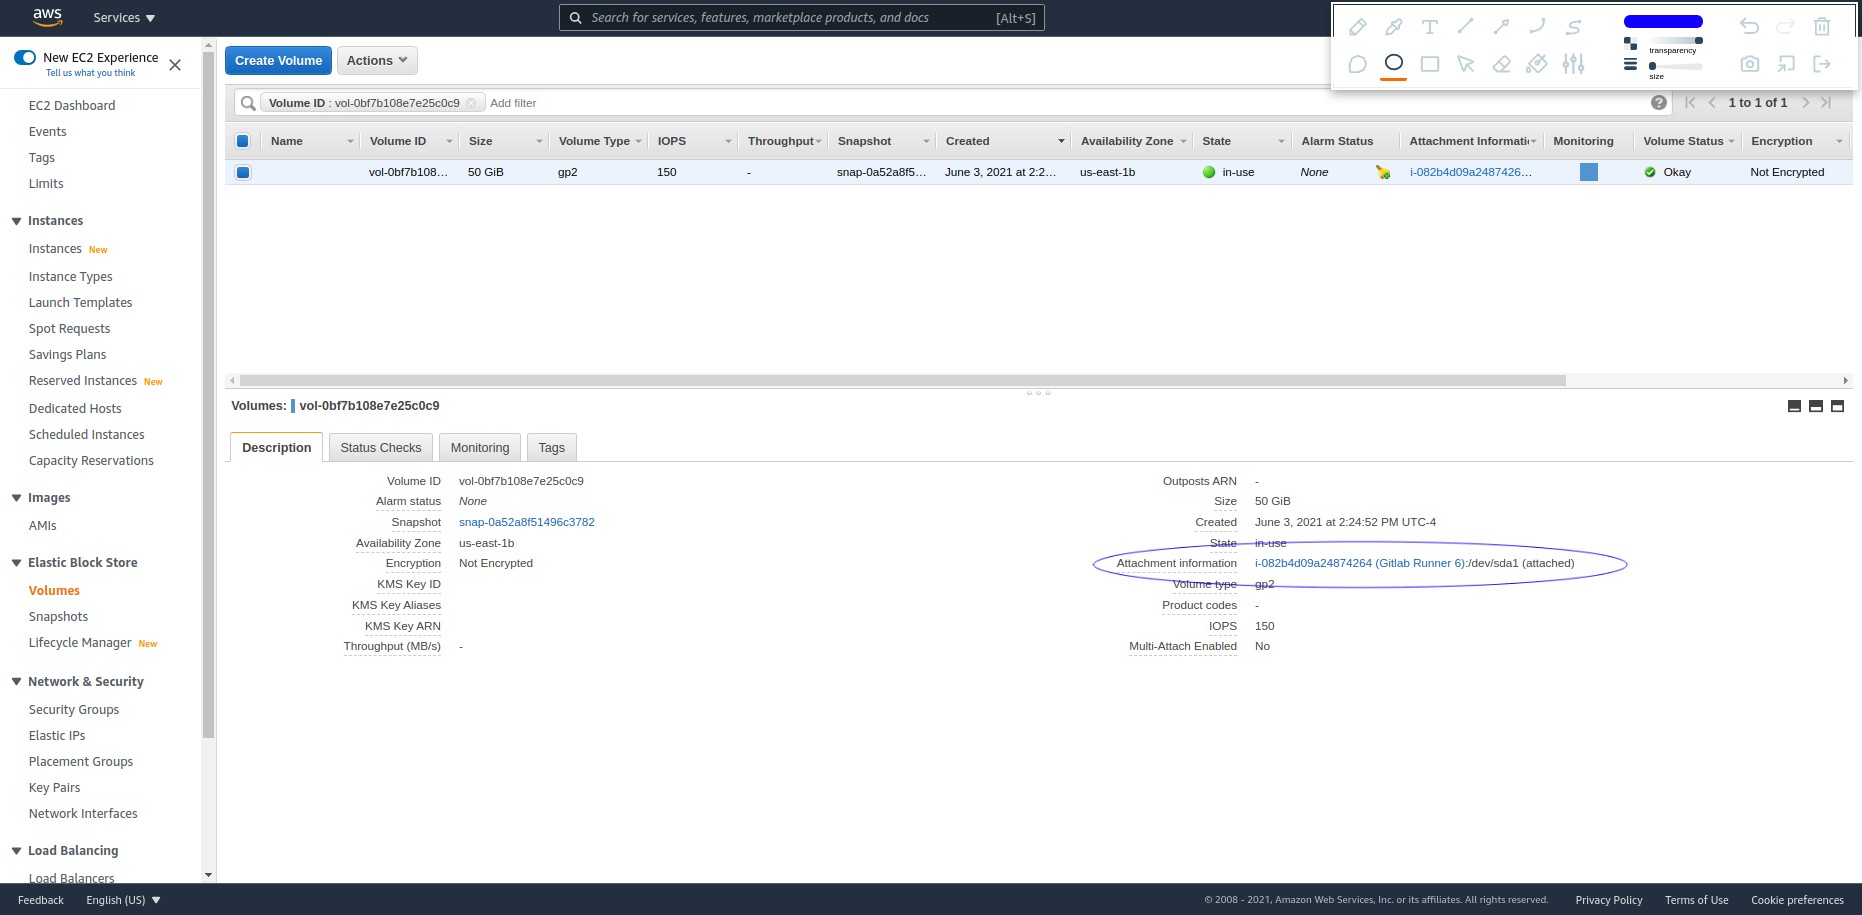1862x915 pixels.
Task: Close the New EC2 Experience banner
Action: [175, 65]
